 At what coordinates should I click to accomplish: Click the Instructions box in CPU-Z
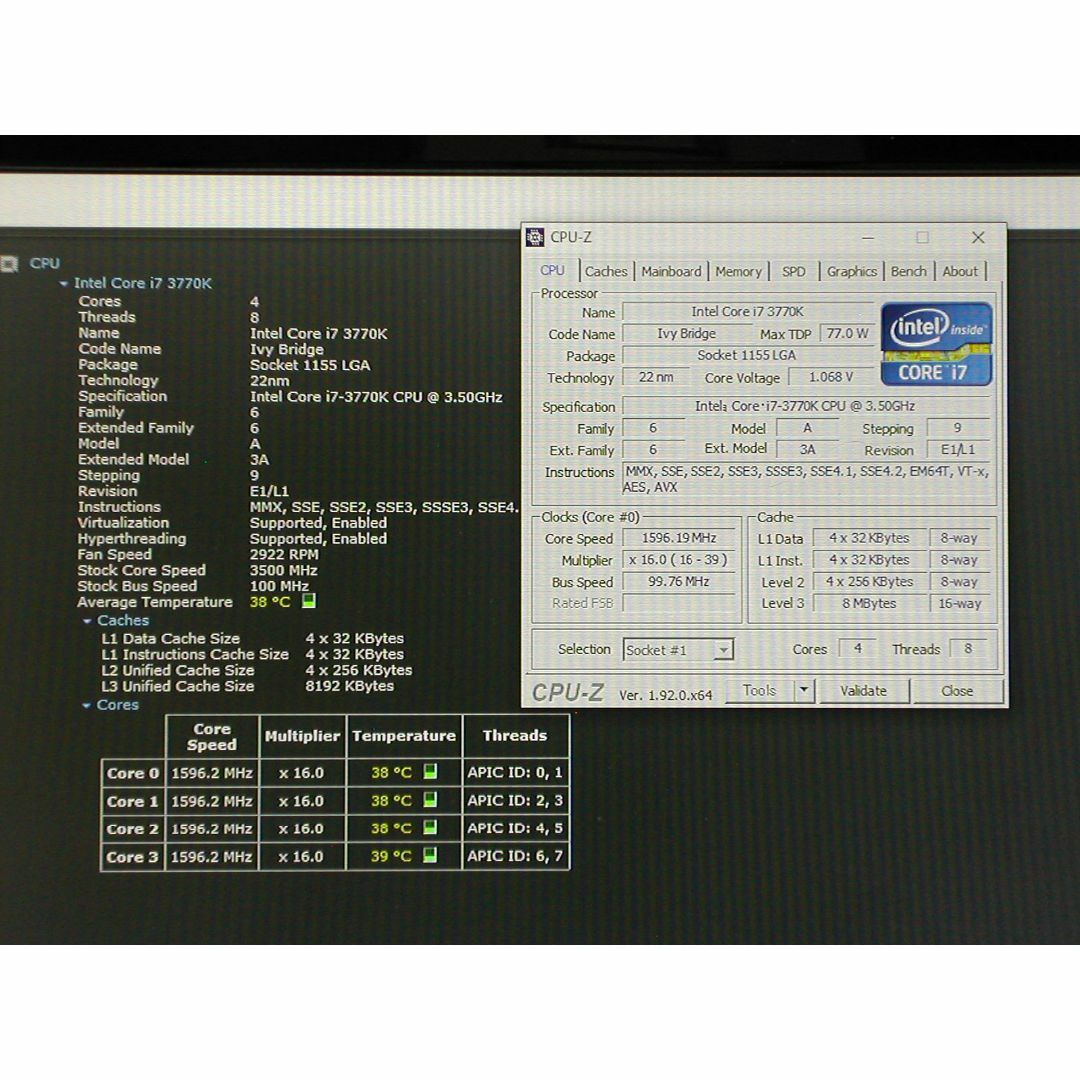click(x=807, y=479)
